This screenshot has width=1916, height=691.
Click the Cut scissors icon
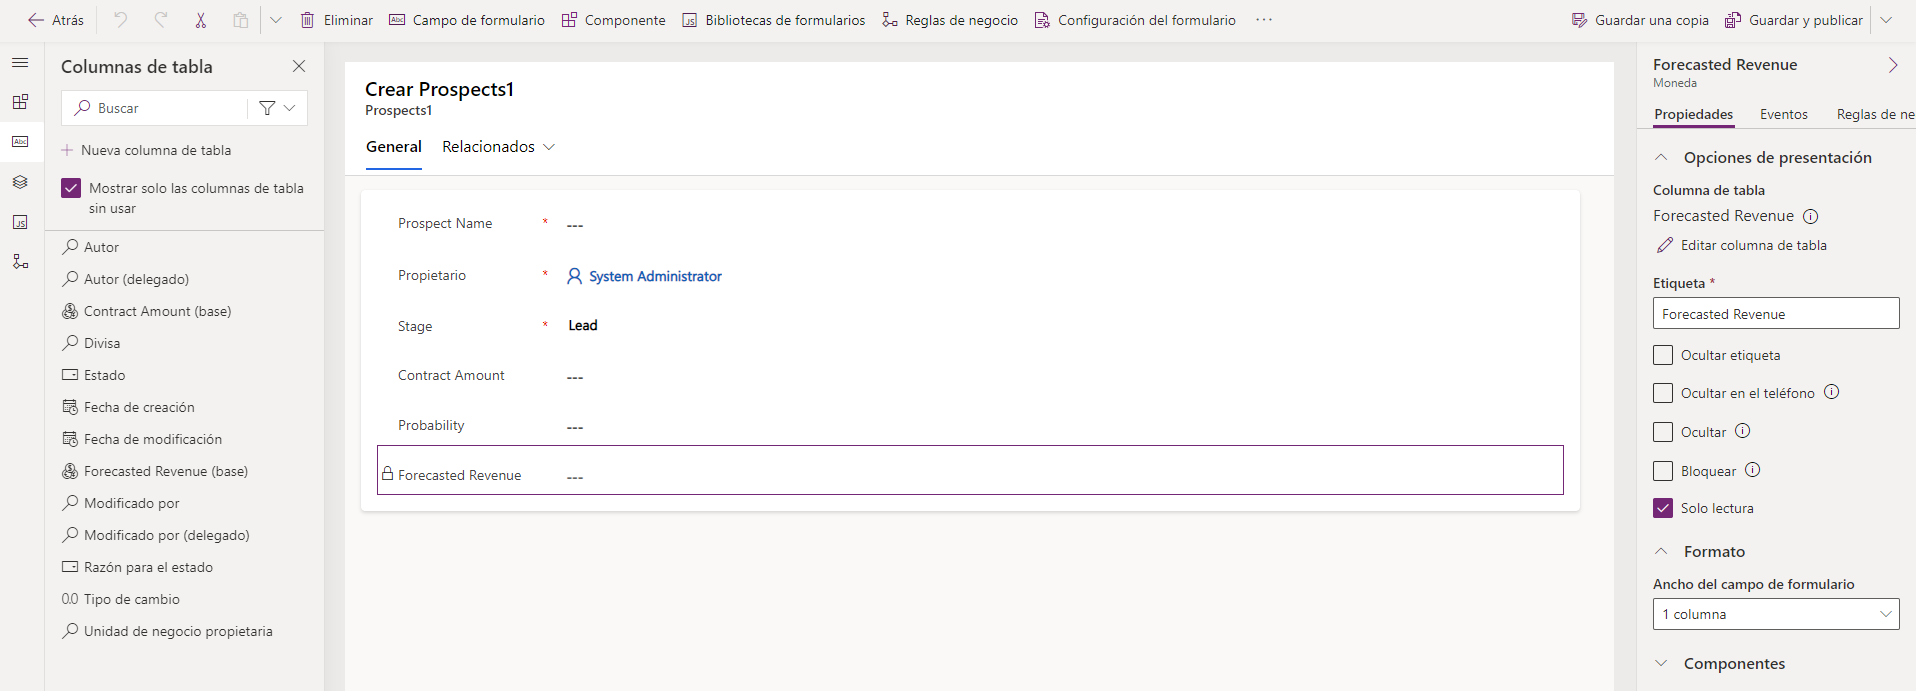tap(201, 20)
